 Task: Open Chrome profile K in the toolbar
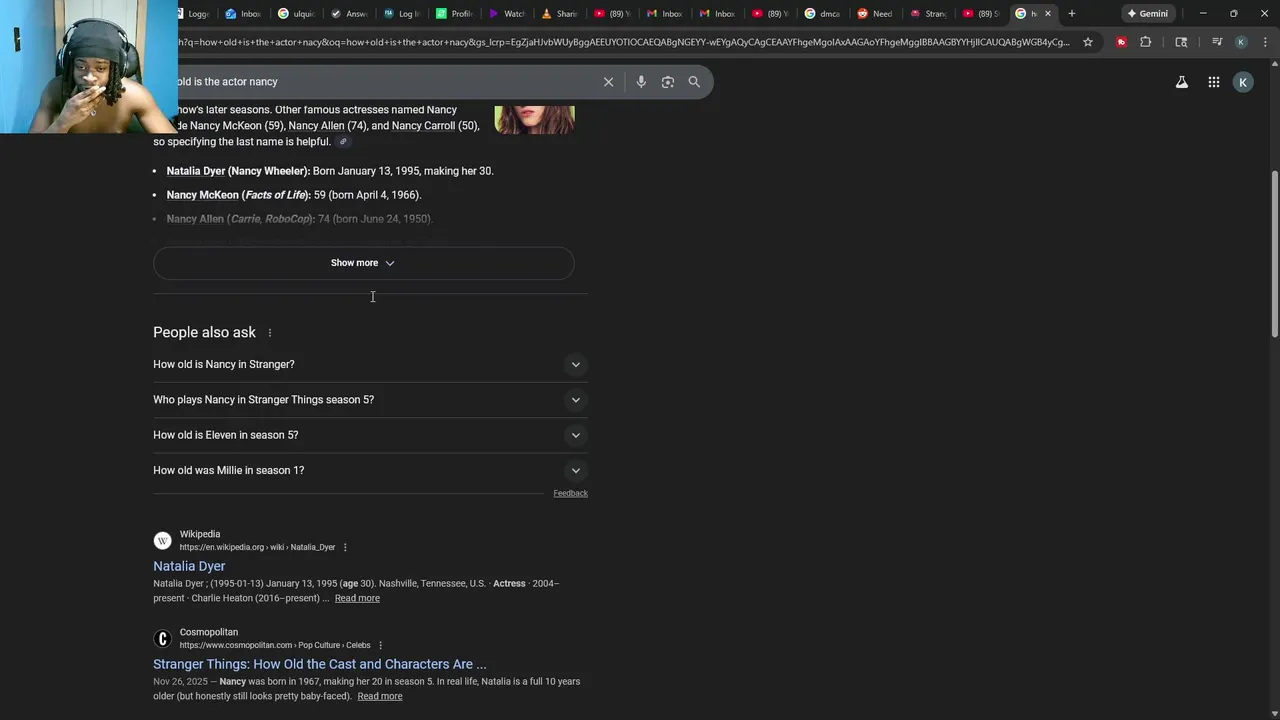point(1241,42)
